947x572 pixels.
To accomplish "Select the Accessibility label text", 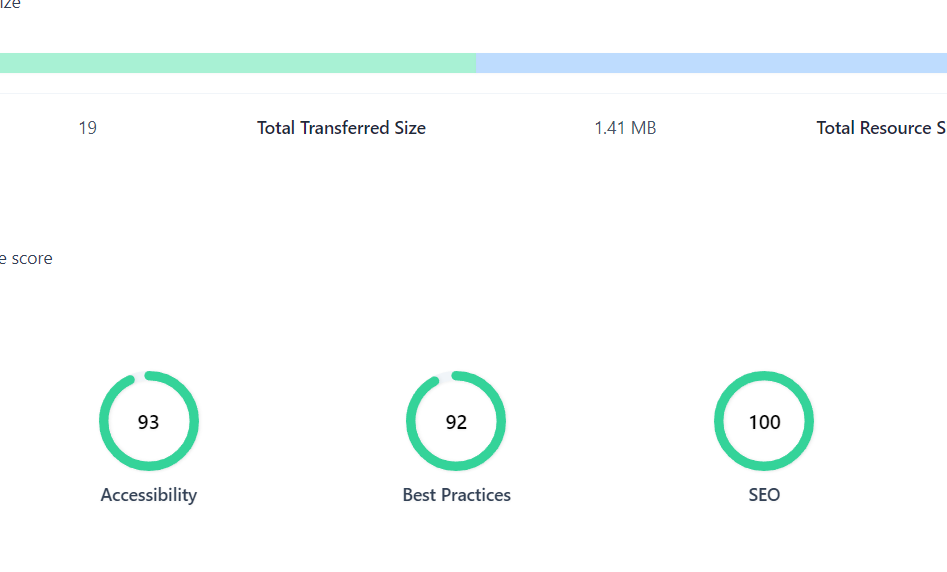I will (x=148, y=495).
